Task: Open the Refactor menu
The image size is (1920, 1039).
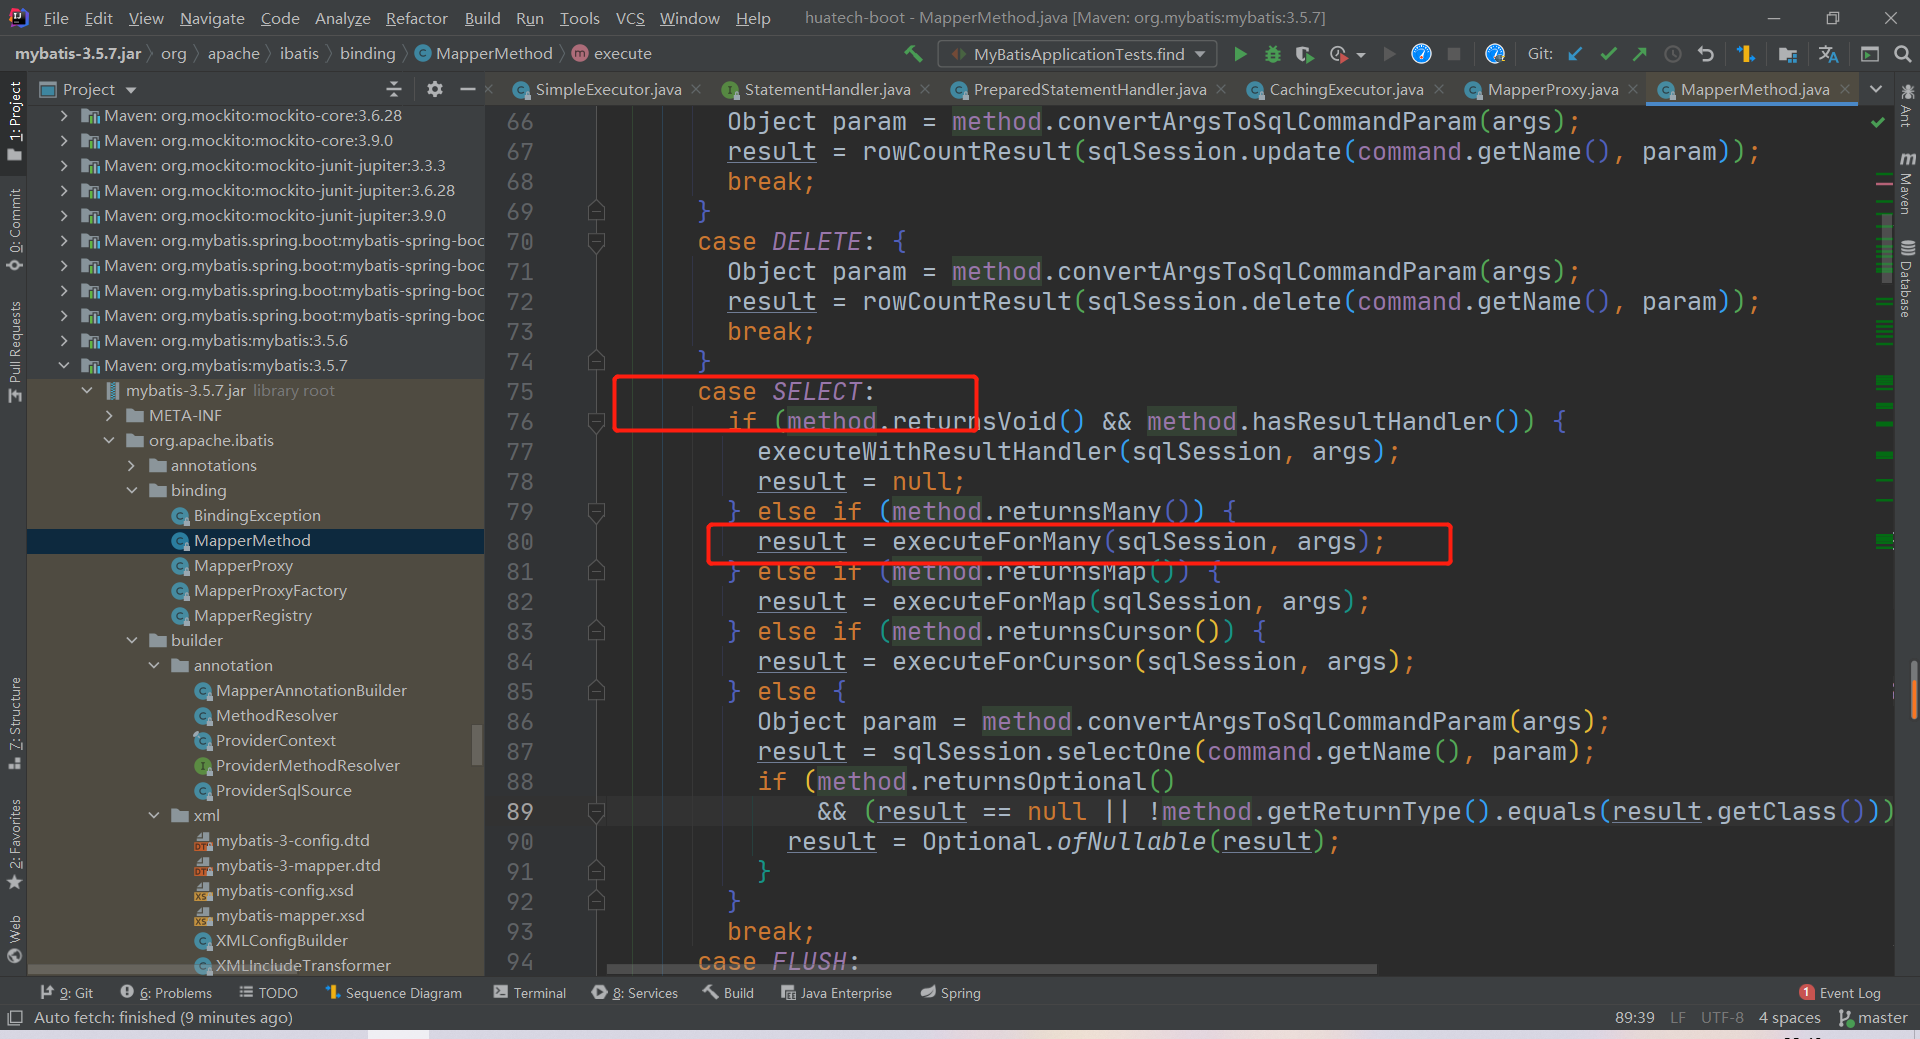Action: pos(416,18)
